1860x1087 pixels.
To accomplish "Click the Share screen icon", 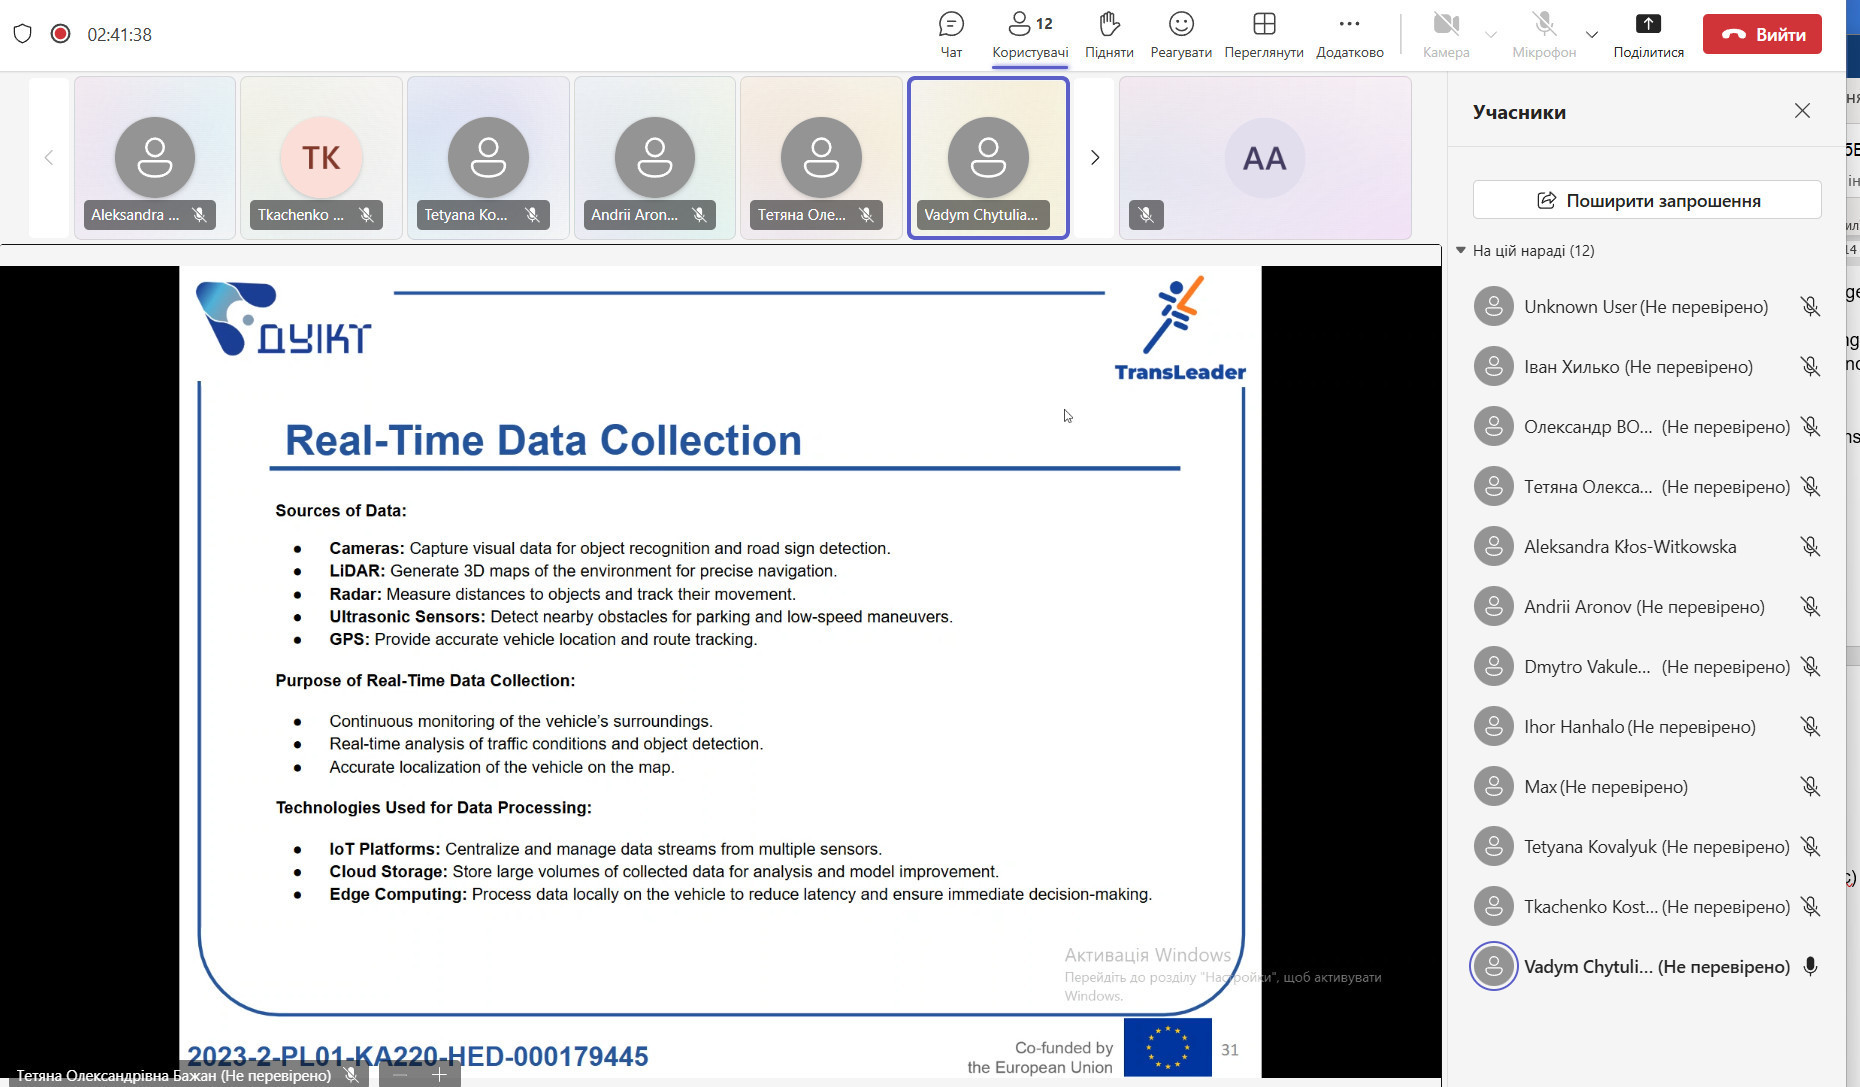I will pyautogui.click(x=1647, y=34).
